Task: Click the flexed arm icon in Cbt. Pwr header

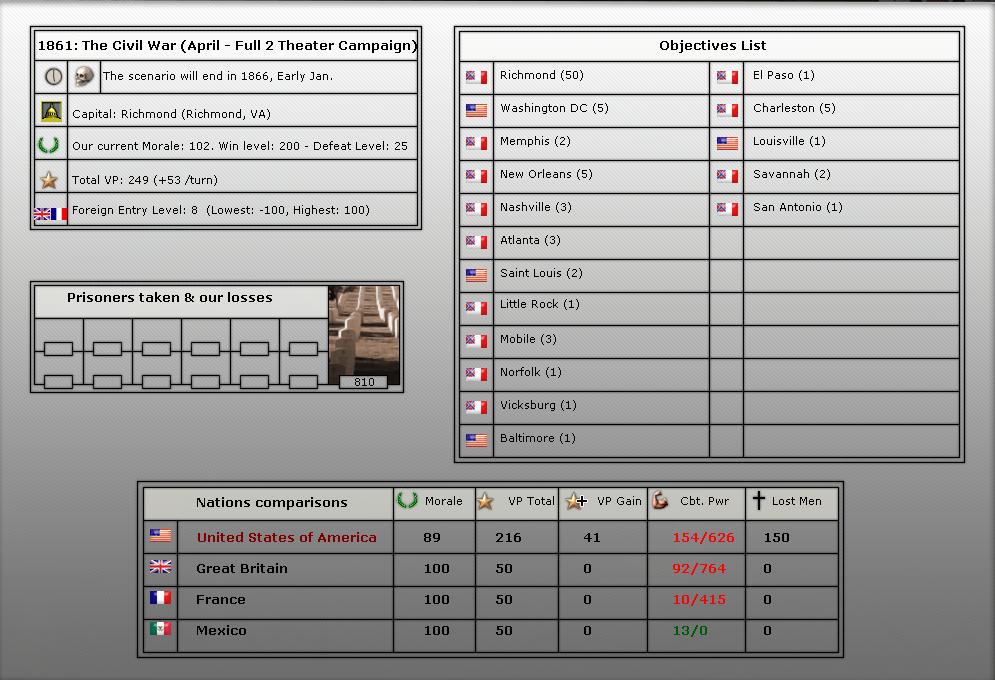Action: coord(660,501)
